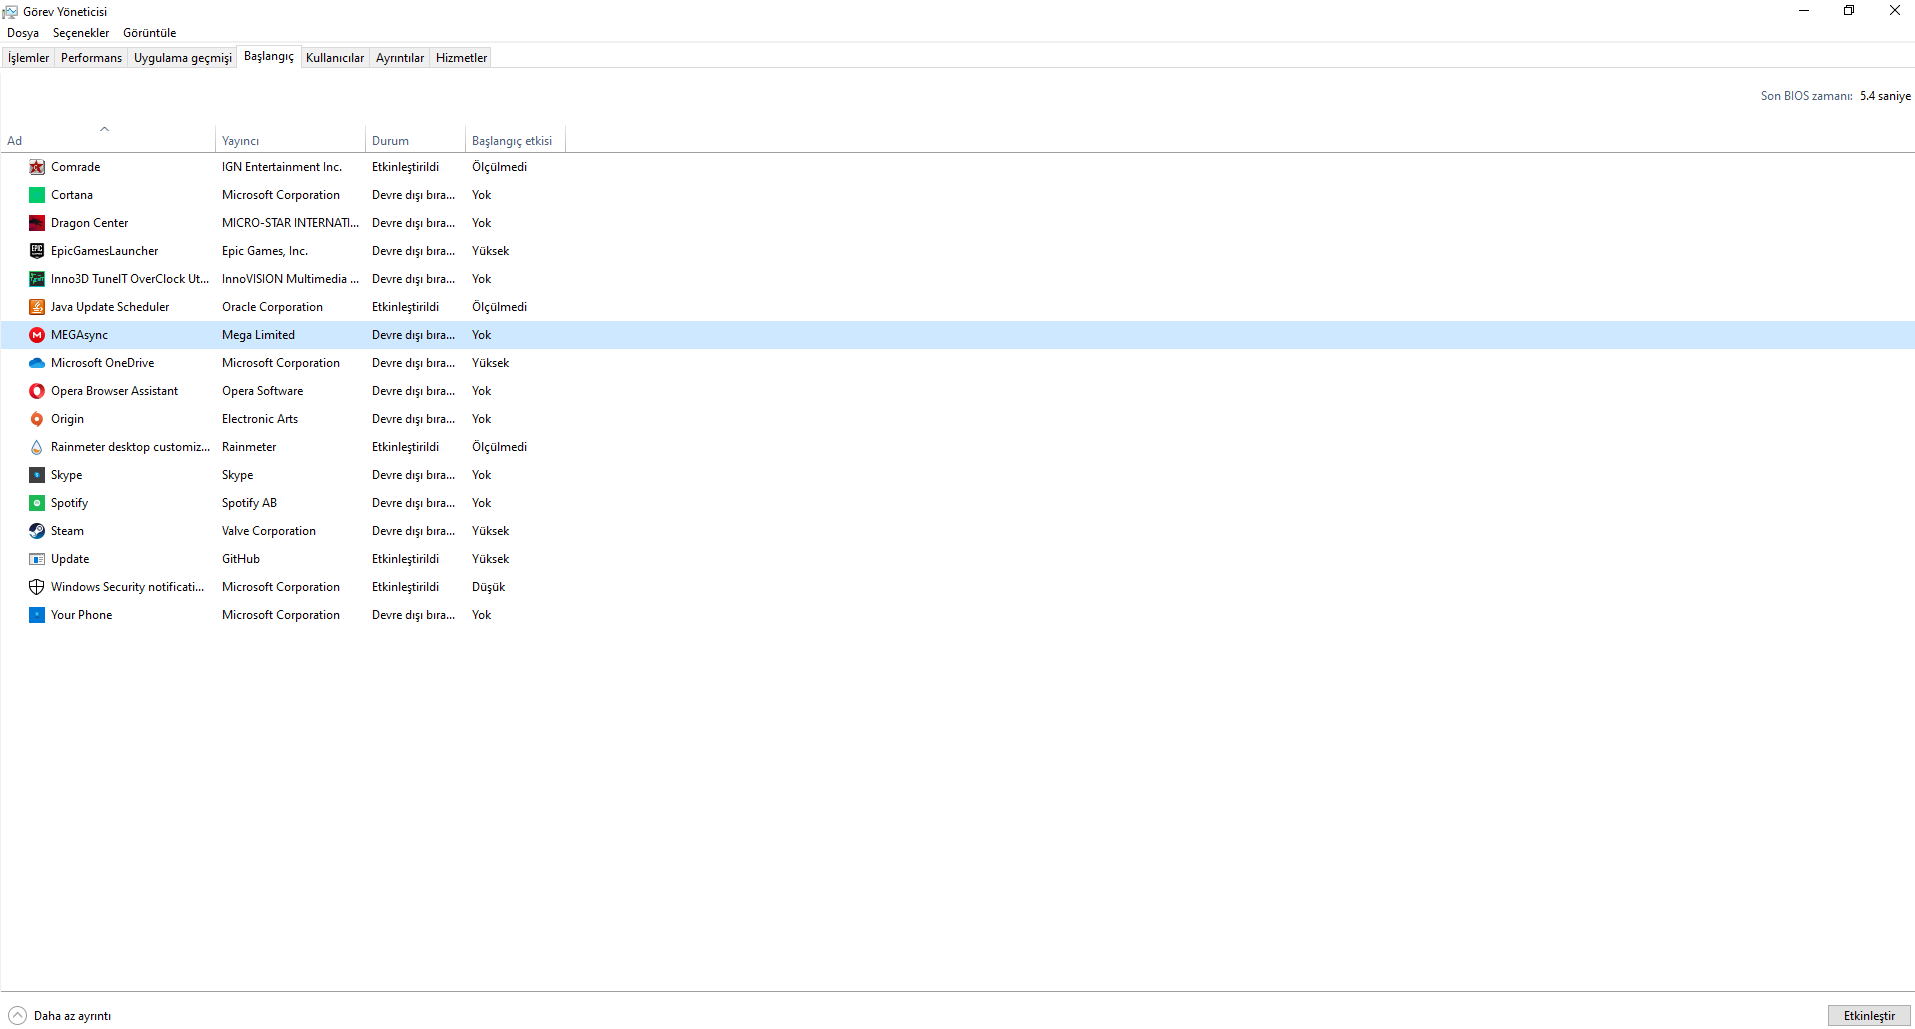
Task: Select the Skype entry name
Action: pos(66,475)
